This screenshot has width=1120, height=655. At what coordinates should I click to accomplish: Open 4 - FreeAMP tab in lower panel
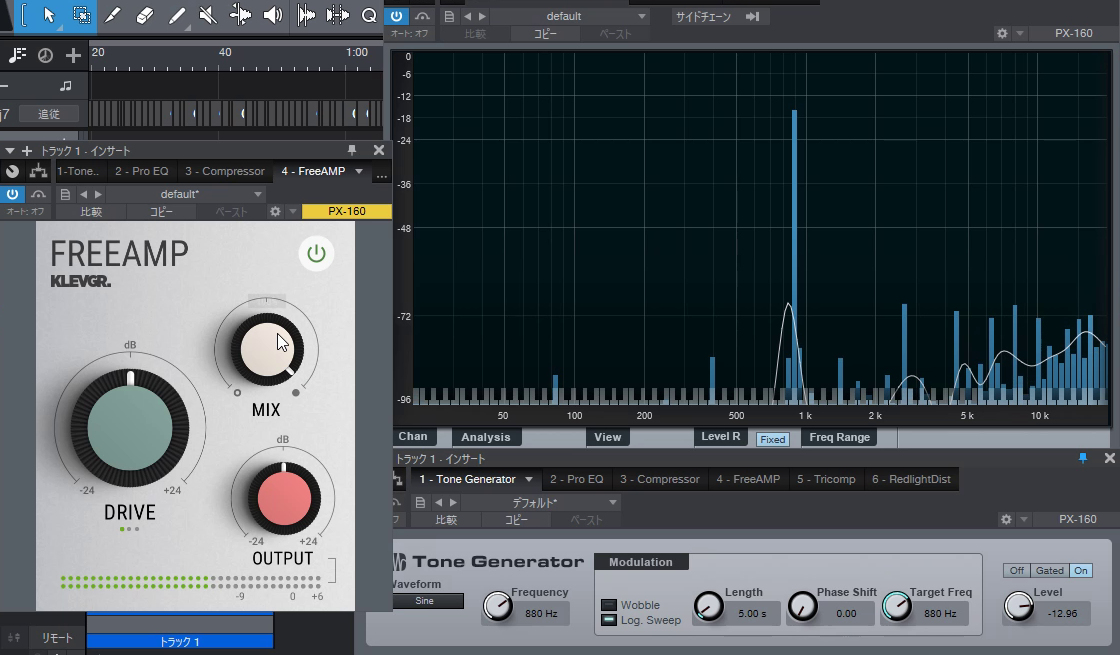[x=748, y=479]
